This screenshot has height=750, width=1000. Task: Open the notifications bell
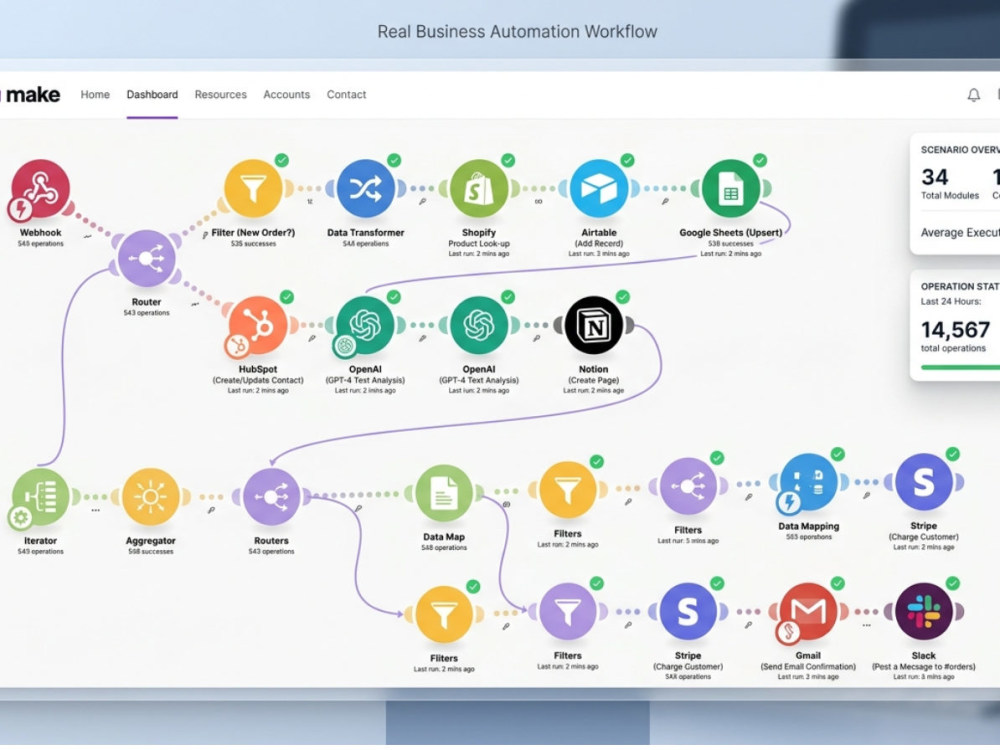[973, 95]
